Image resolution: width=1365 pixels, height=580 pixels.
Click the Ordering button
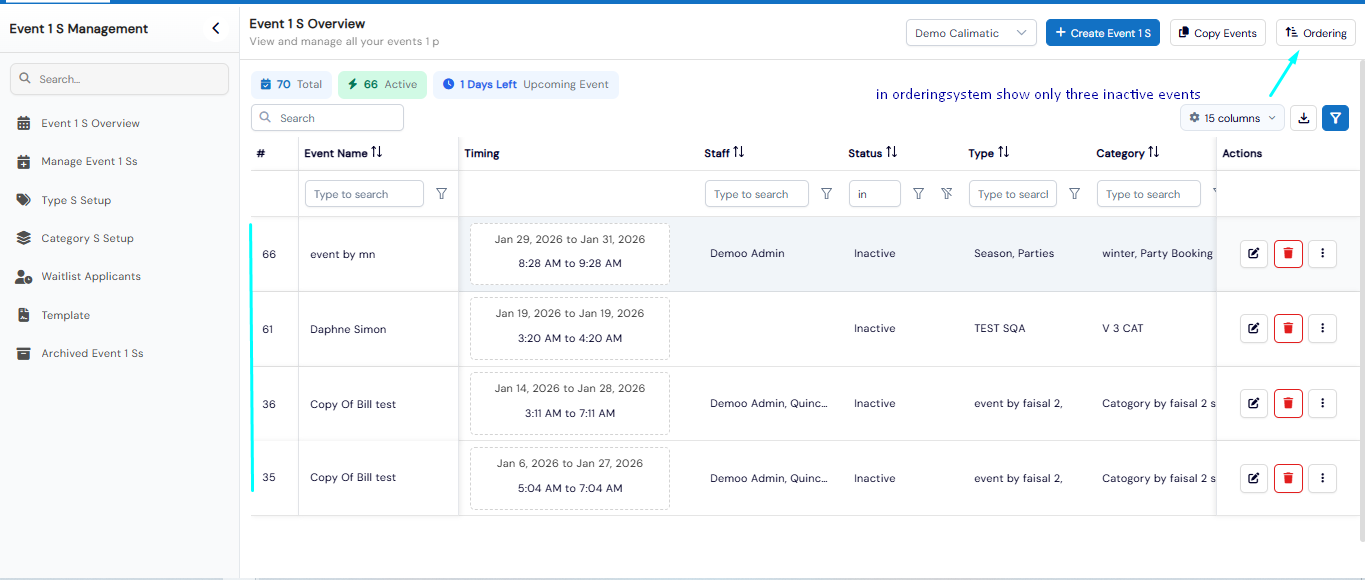[1316, 33]
